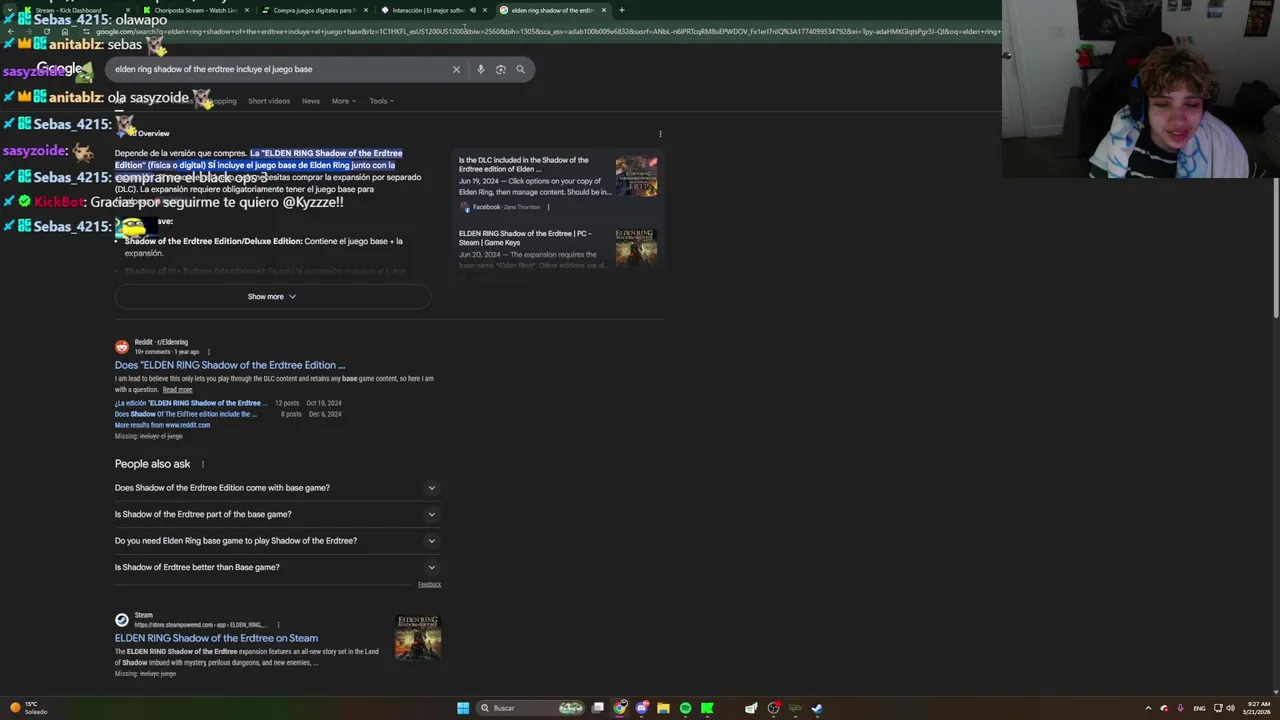Open the Steam result Erdtree thumbnail image
This screenshot has height=720, width=1280.
(418, 637)
